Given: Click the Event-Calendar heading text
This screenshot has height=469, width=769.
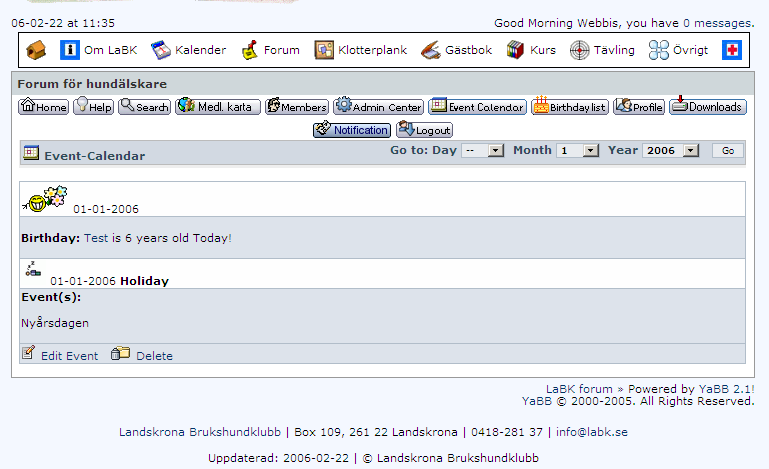Looking at the screenshot, I should click(x=95, y=156).
